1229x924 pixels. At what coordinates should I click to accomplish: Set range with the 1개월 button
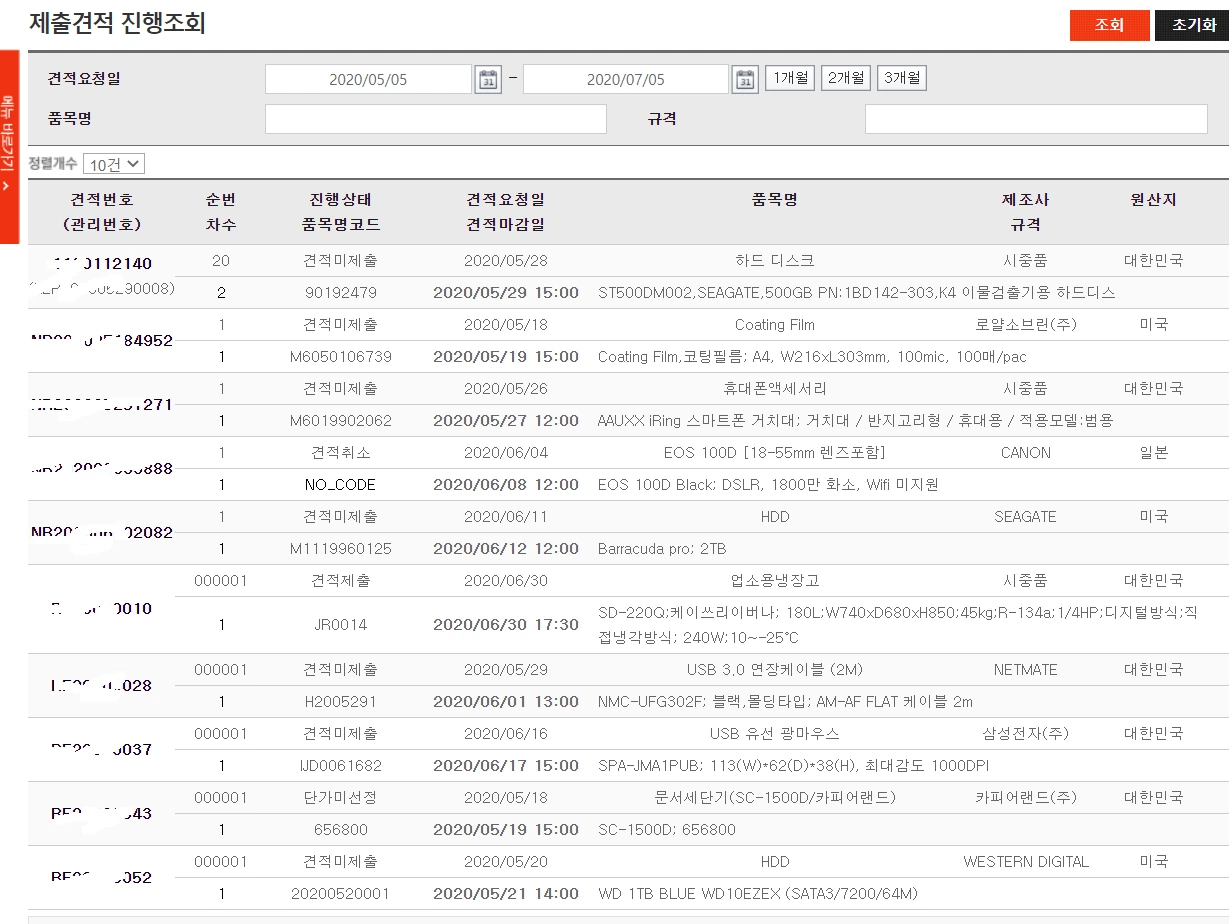(790, 78)
